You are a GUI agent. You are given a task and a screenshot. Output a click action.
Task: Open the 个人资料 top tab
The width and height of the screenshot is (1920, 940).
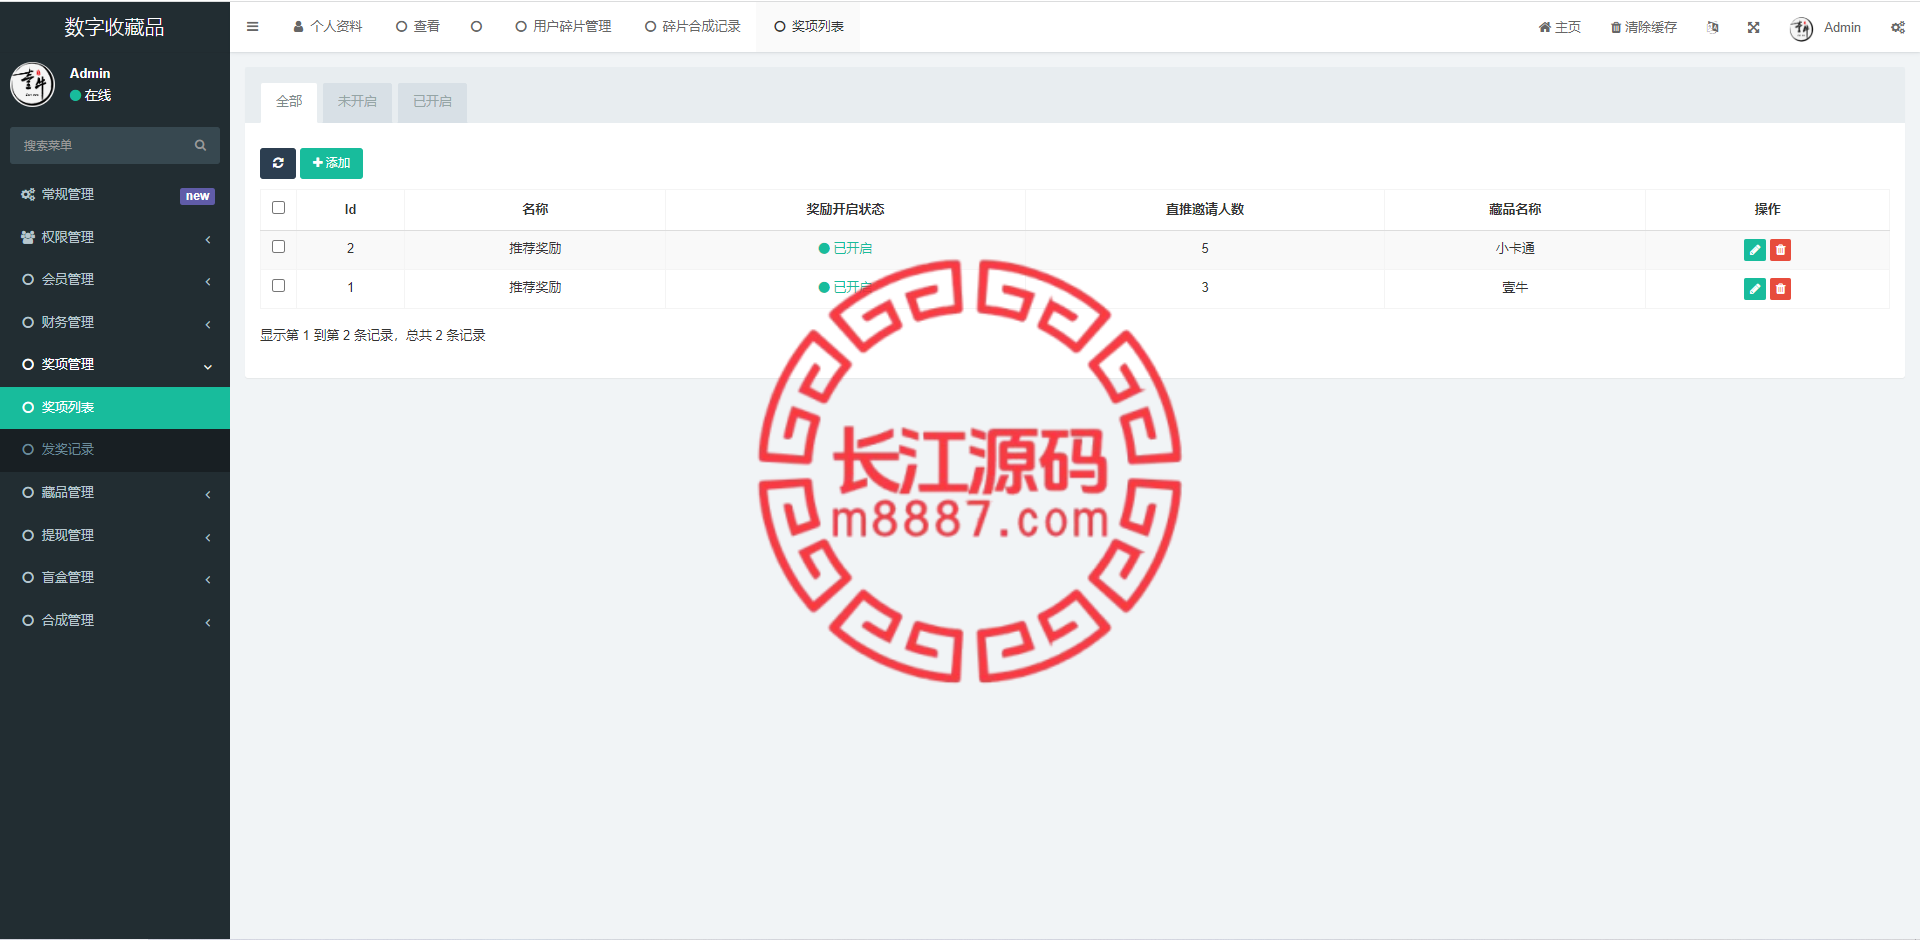click(327, 27)
